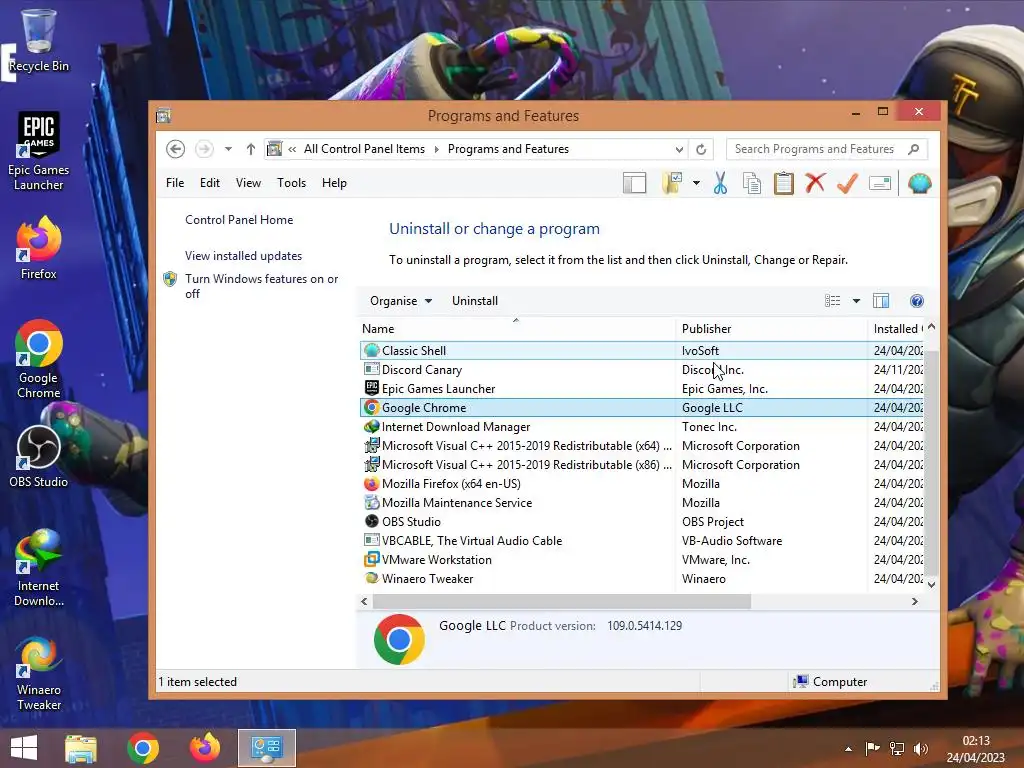Image resolution: width=1024 pixels, height=768 pixels.
Task: Select the Discord Canary program row
Action: [641, 370]
